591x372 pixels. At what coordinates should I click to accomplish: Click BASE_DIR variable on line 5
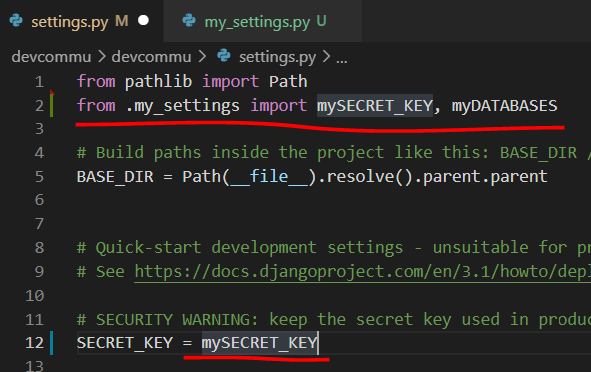click(x=115, y=177)
